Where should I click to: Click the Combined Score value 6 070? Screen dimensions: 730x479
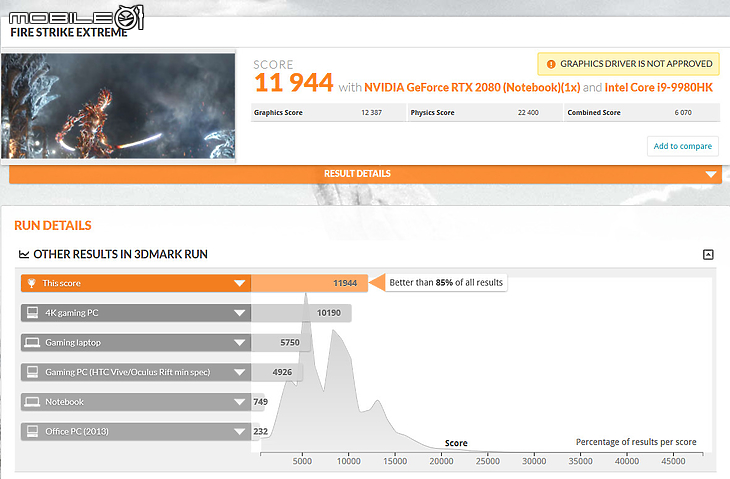tap(683, 113)
